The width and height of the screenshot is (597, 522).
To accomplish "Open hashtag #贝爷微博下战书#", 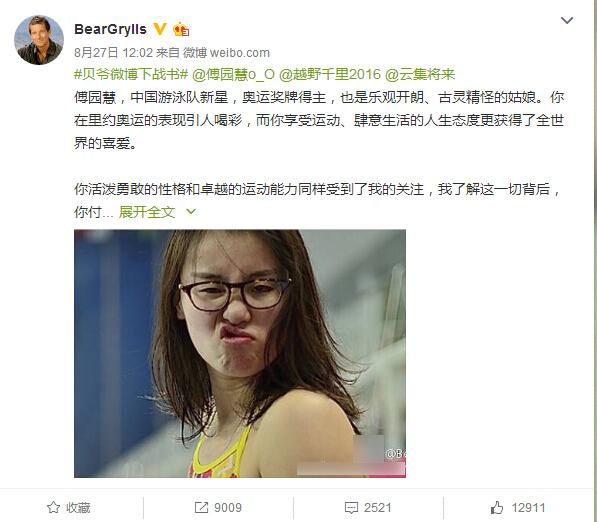I will pos(131,74).
